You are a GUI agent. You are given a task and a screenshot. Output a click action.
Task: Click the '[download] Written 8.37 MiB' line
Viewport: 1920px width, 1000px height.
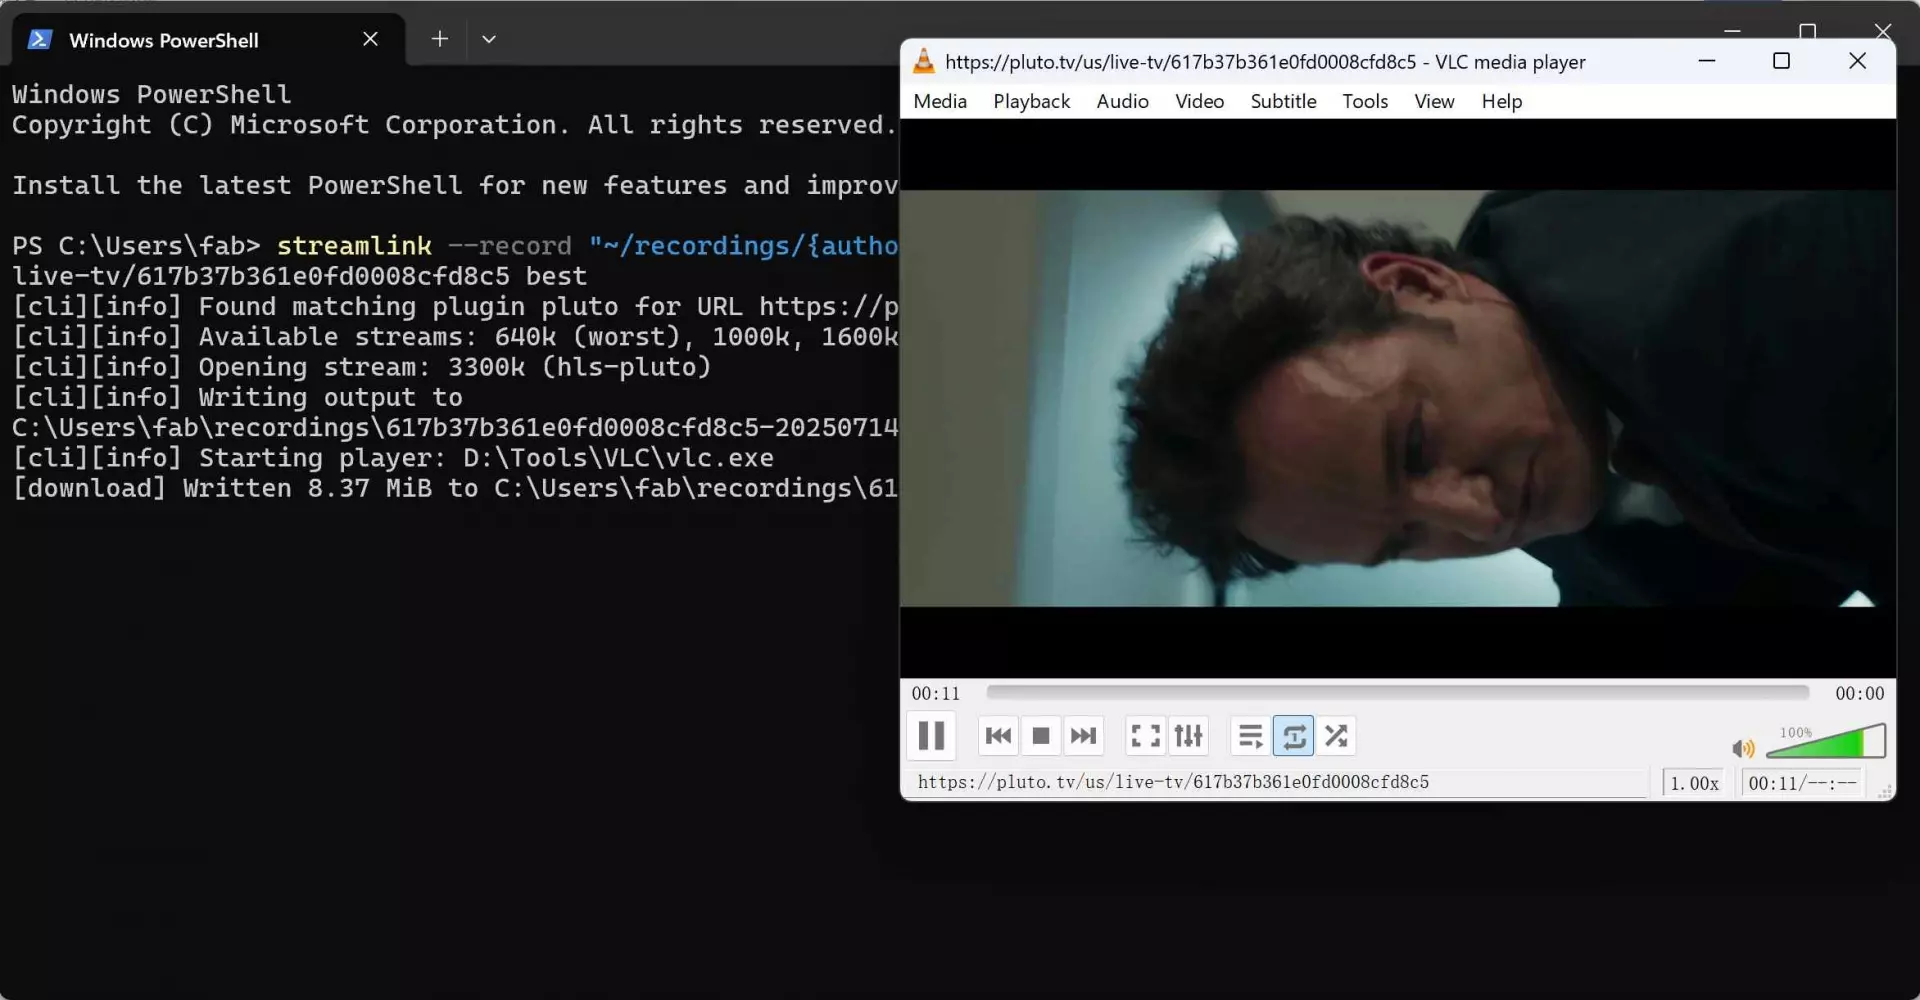point(455,488)
